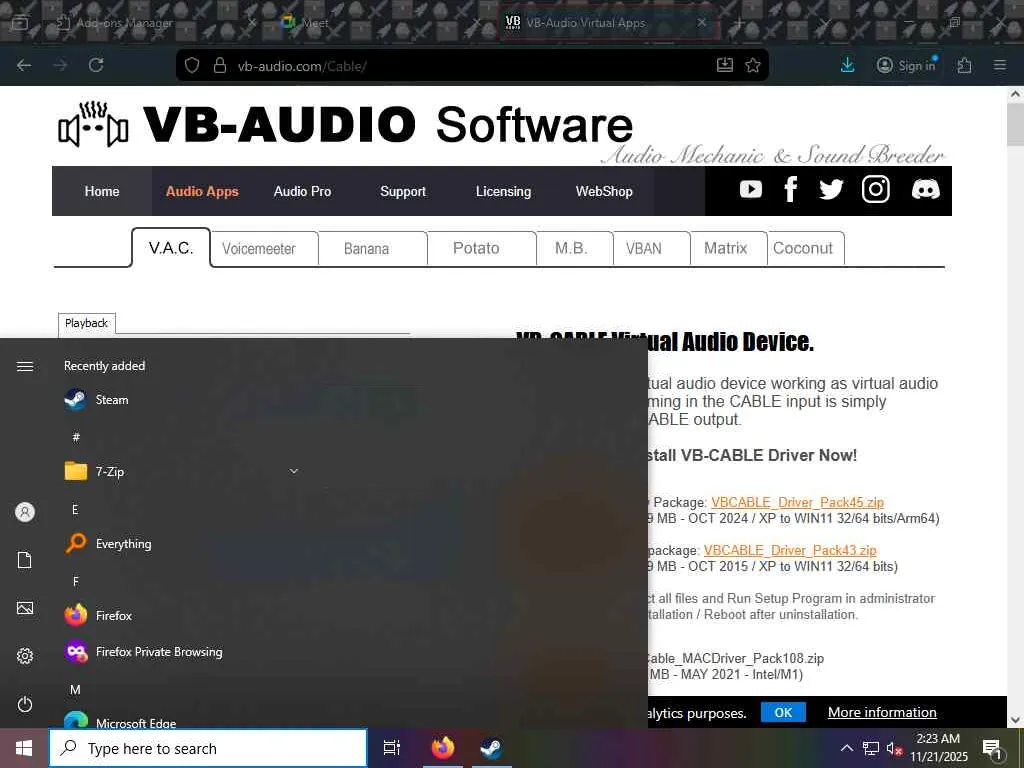Open the Firefox extensions puzzle icon
1024x768 pixels.
(x=964, y=65)
